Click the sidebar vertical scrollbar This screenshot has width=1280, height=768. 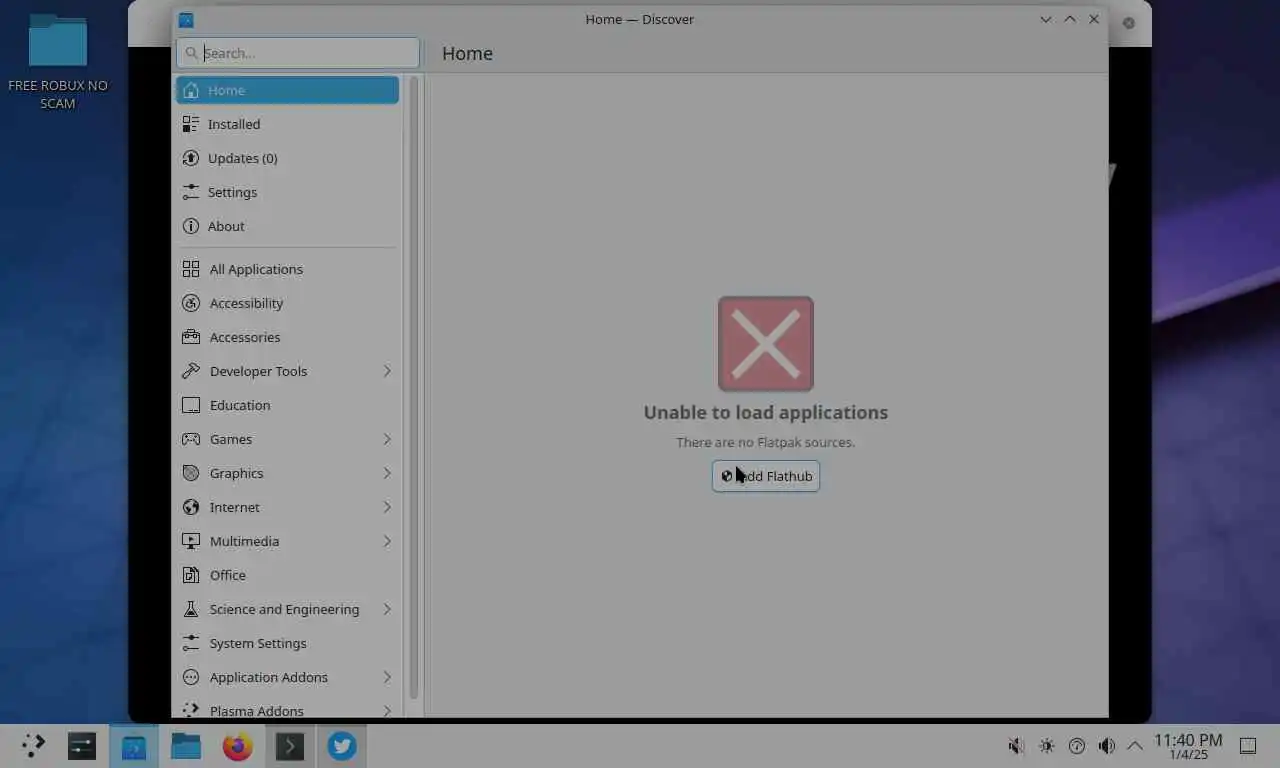[414, 388]
